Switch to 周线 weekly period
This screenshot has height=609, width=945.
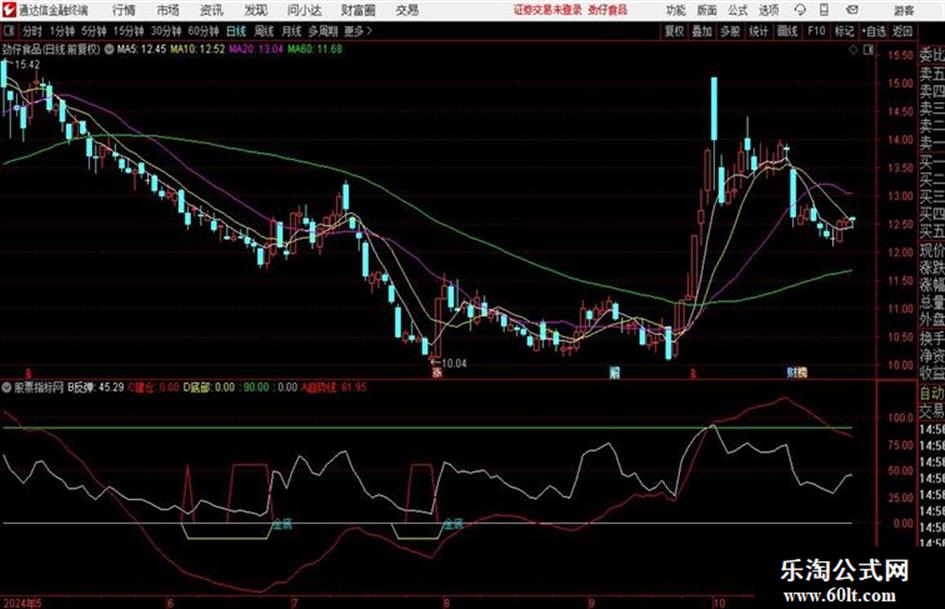pos(264,31)
